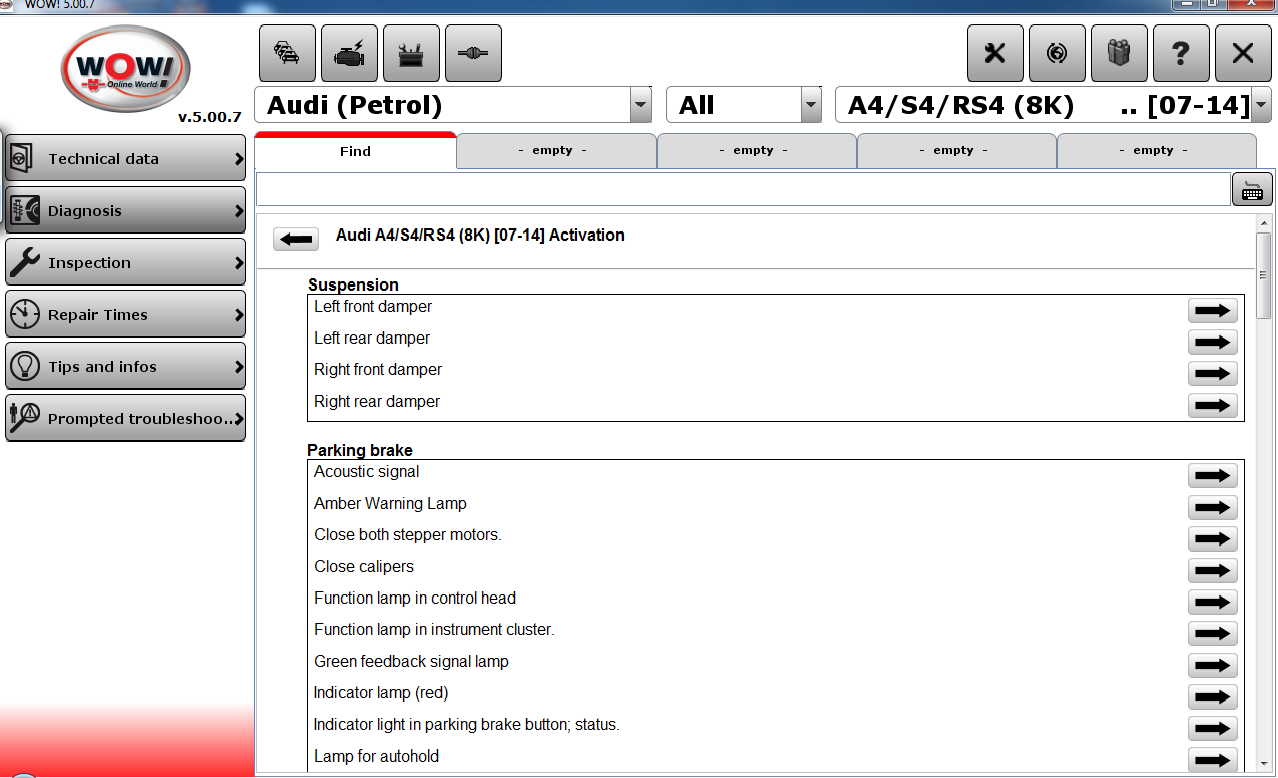Go back using the left arrow button
Screen dimensions: 1278x778
coord(295,239)
